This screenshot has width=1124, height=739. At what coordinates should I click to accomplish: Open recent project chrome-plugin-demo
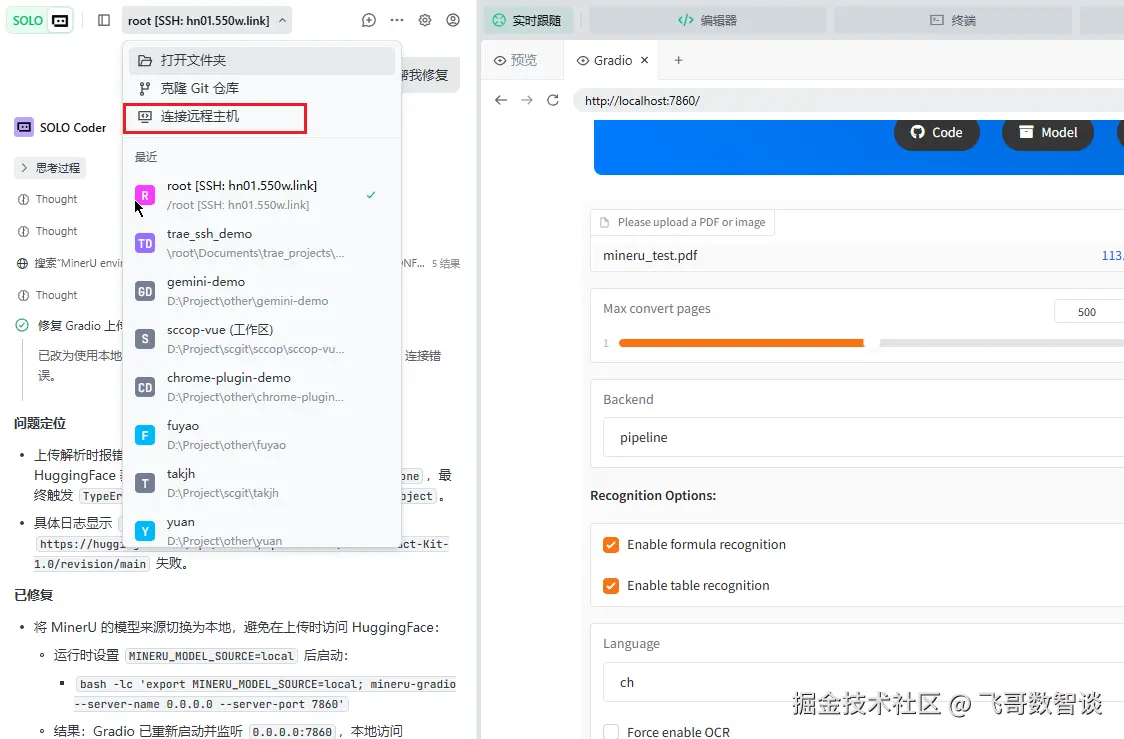tap(262, 387)
